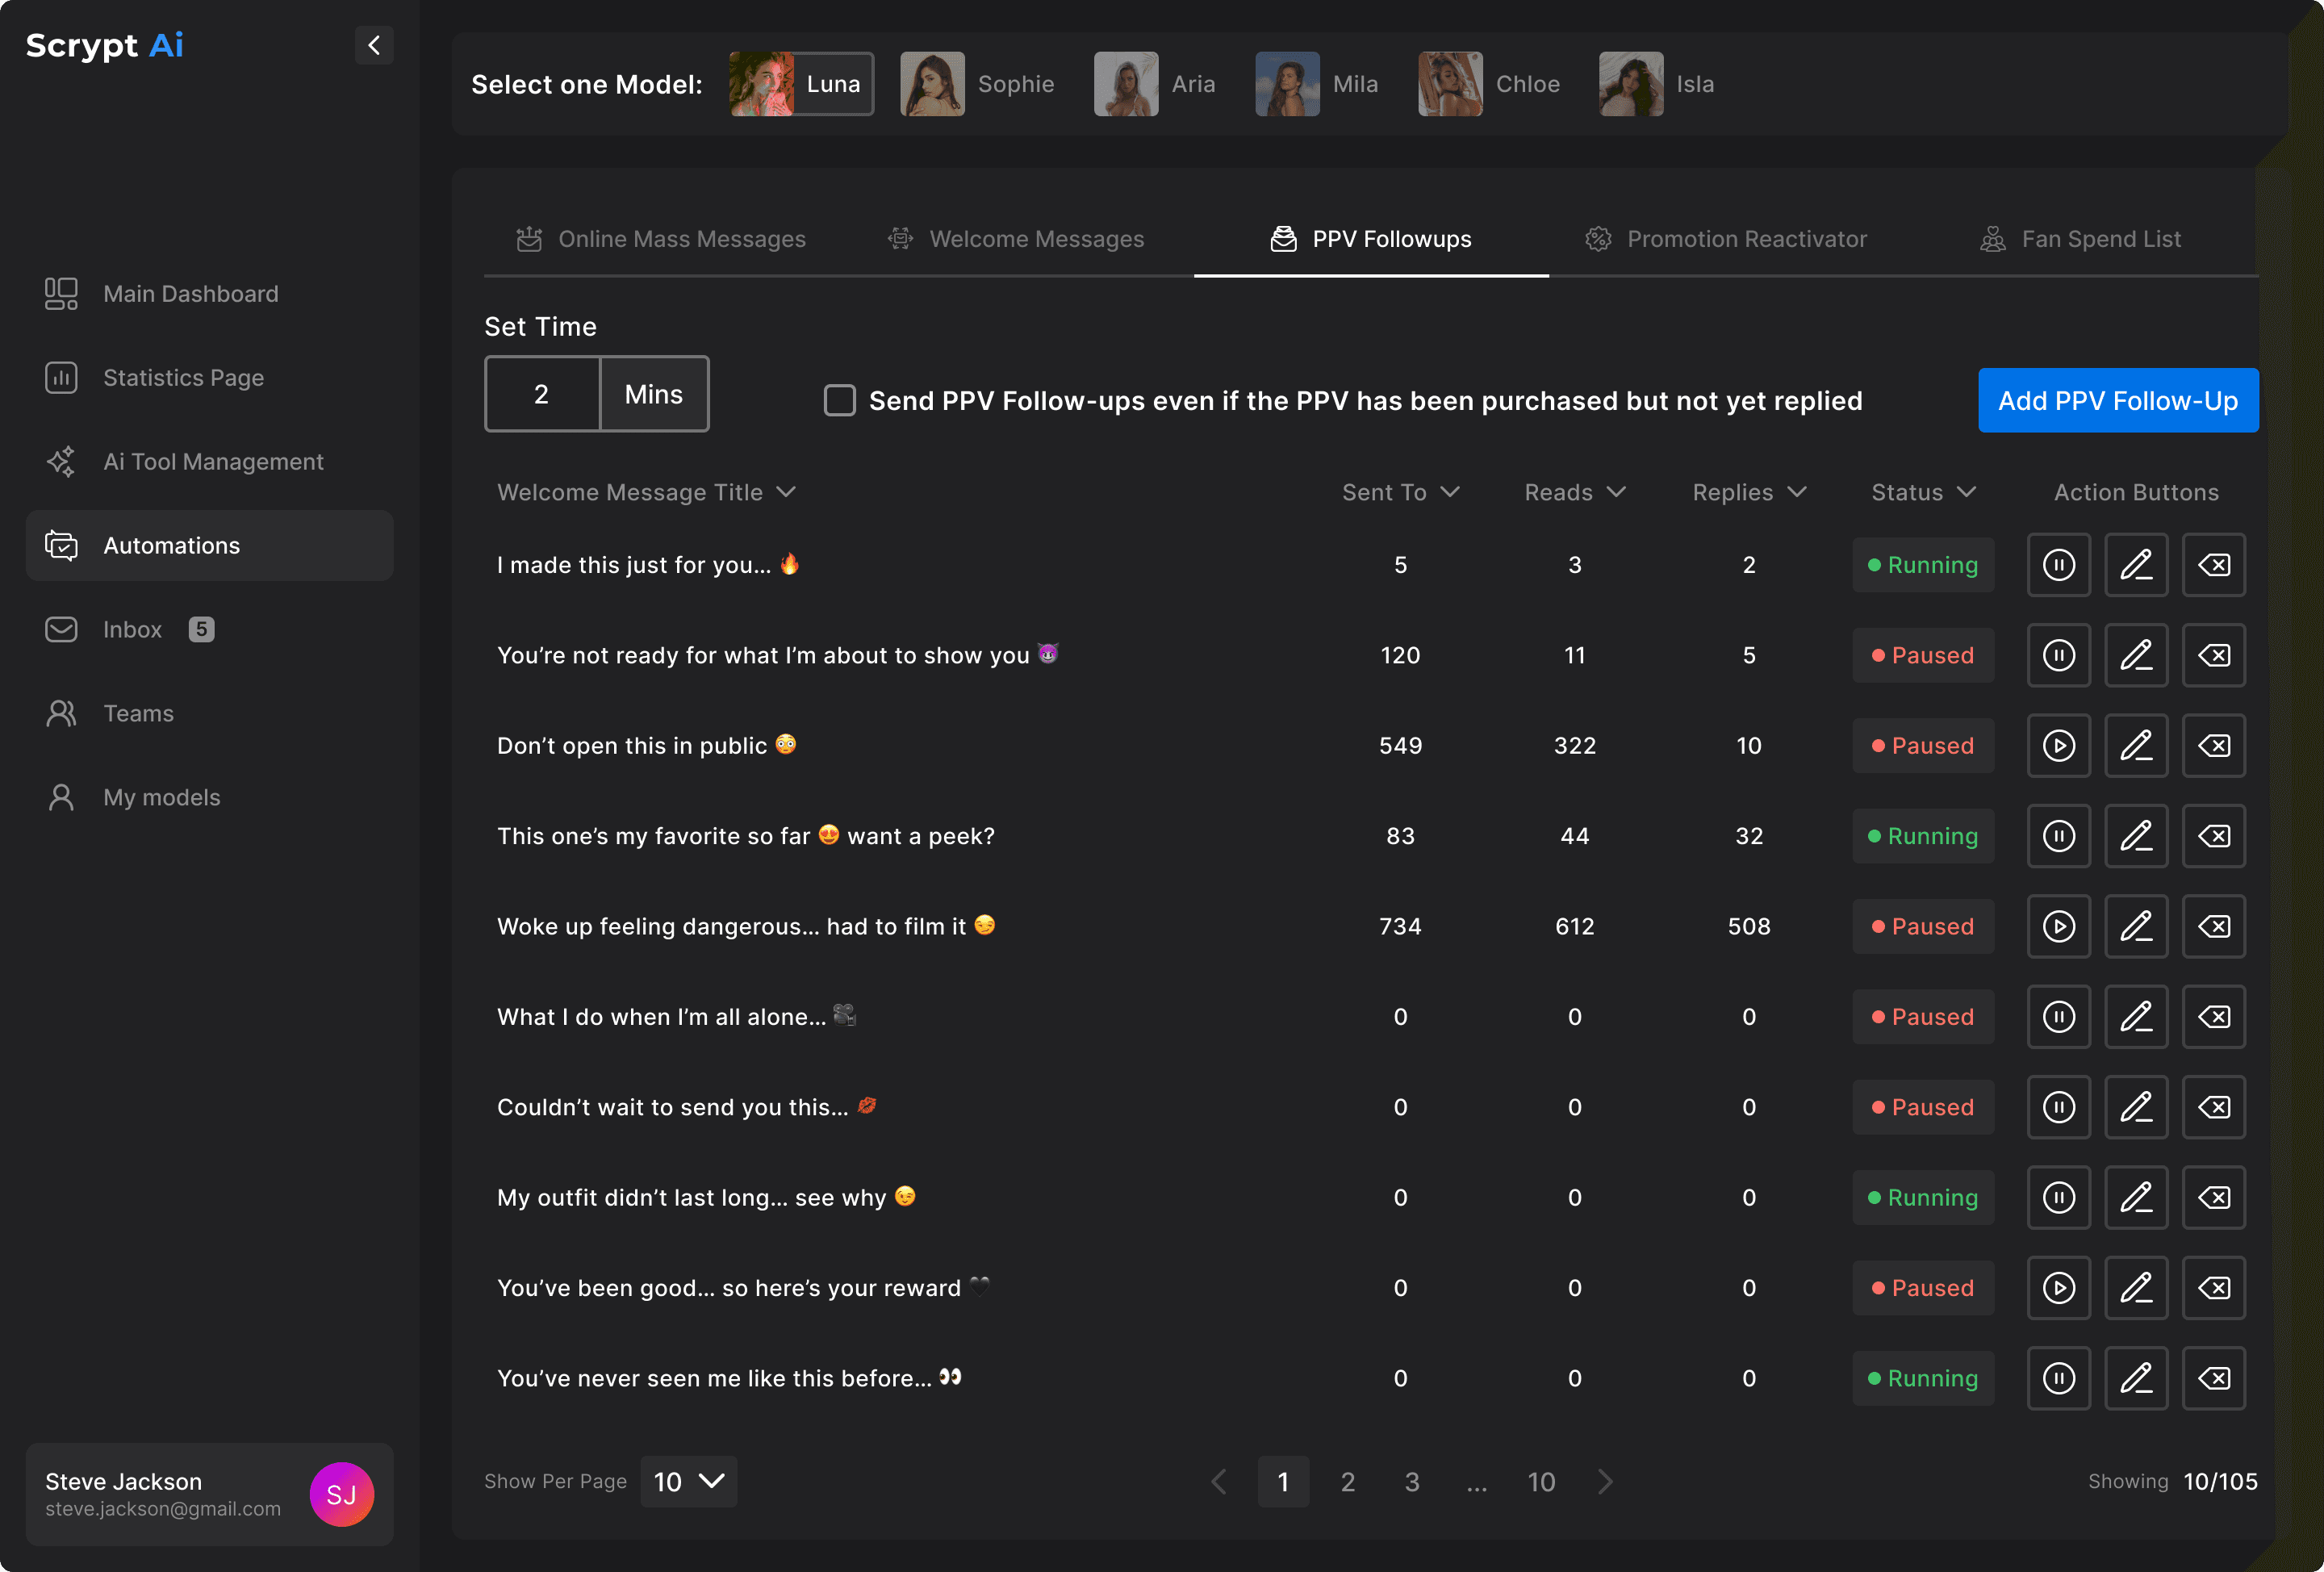Open Inbox from the sidebar

[x=131, y=630]
